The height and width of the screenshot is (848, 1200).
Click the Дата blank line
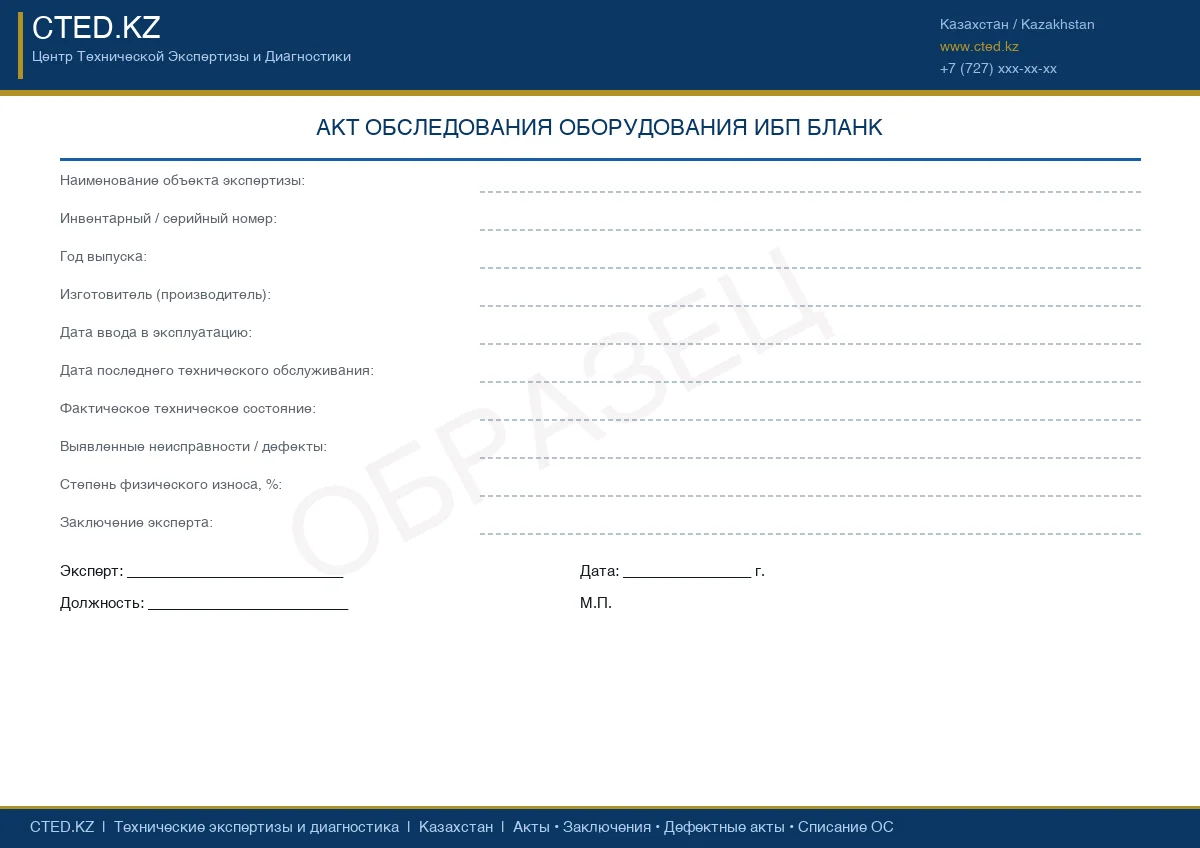[x=686, y=572]
